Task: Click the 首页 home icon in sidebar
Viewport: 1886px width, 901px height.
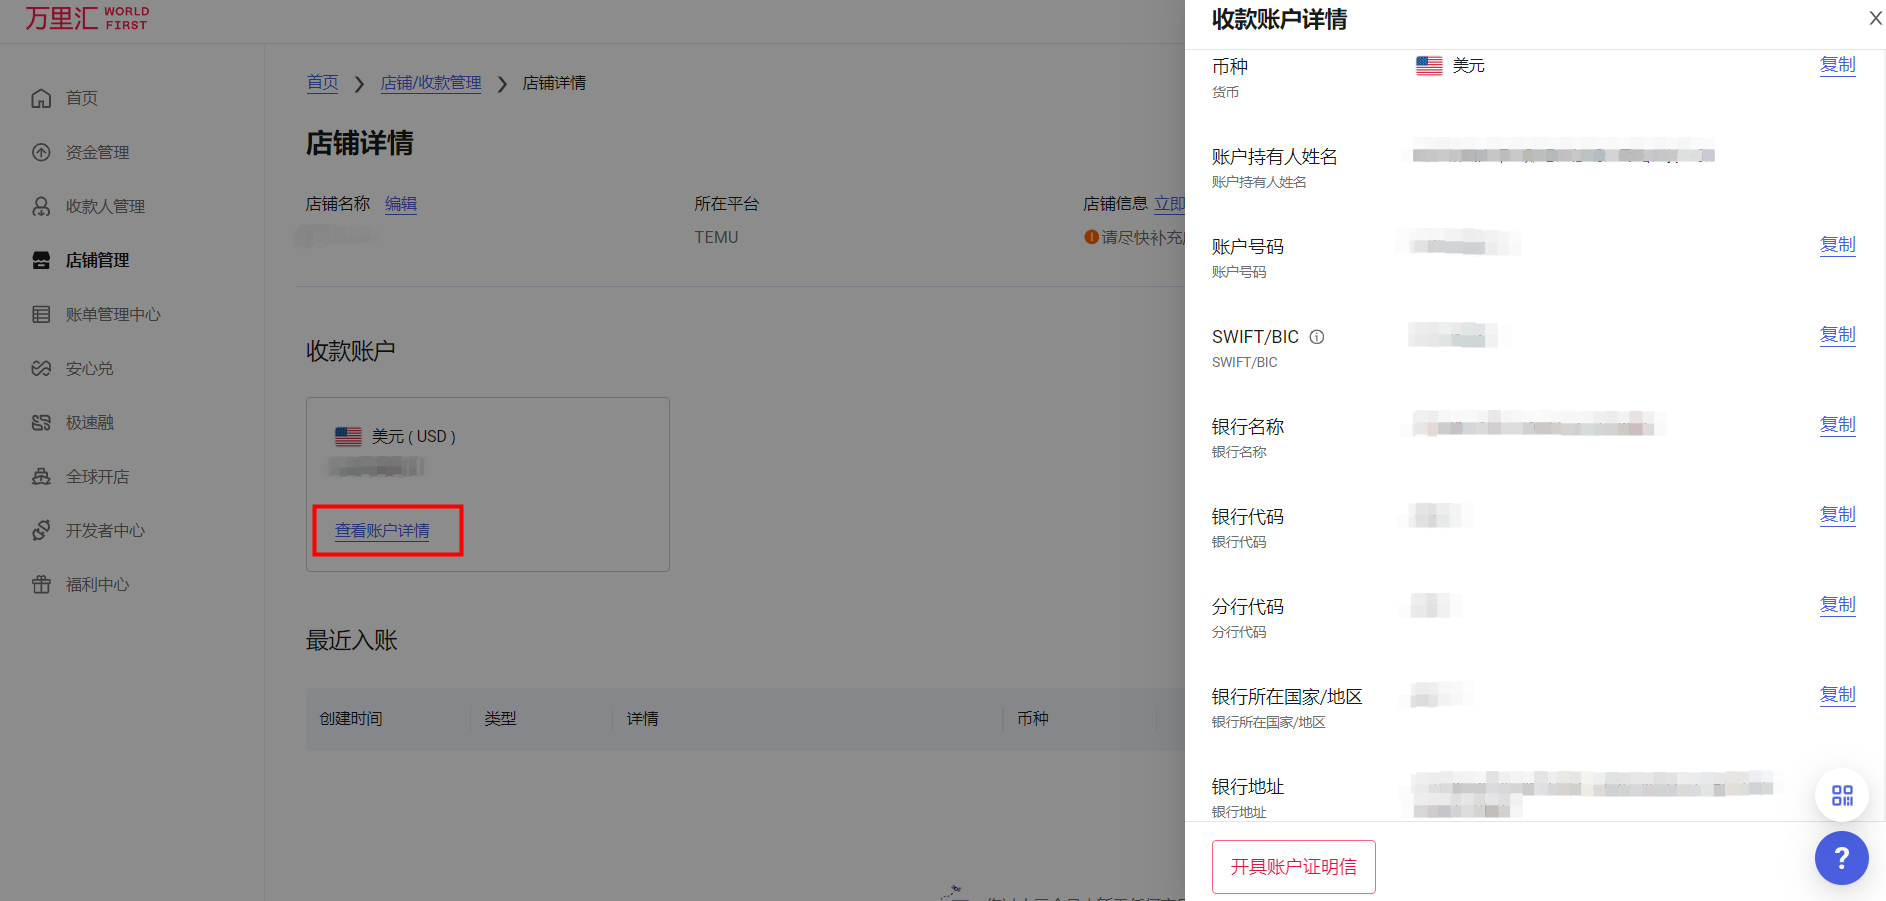Action: 41,98
